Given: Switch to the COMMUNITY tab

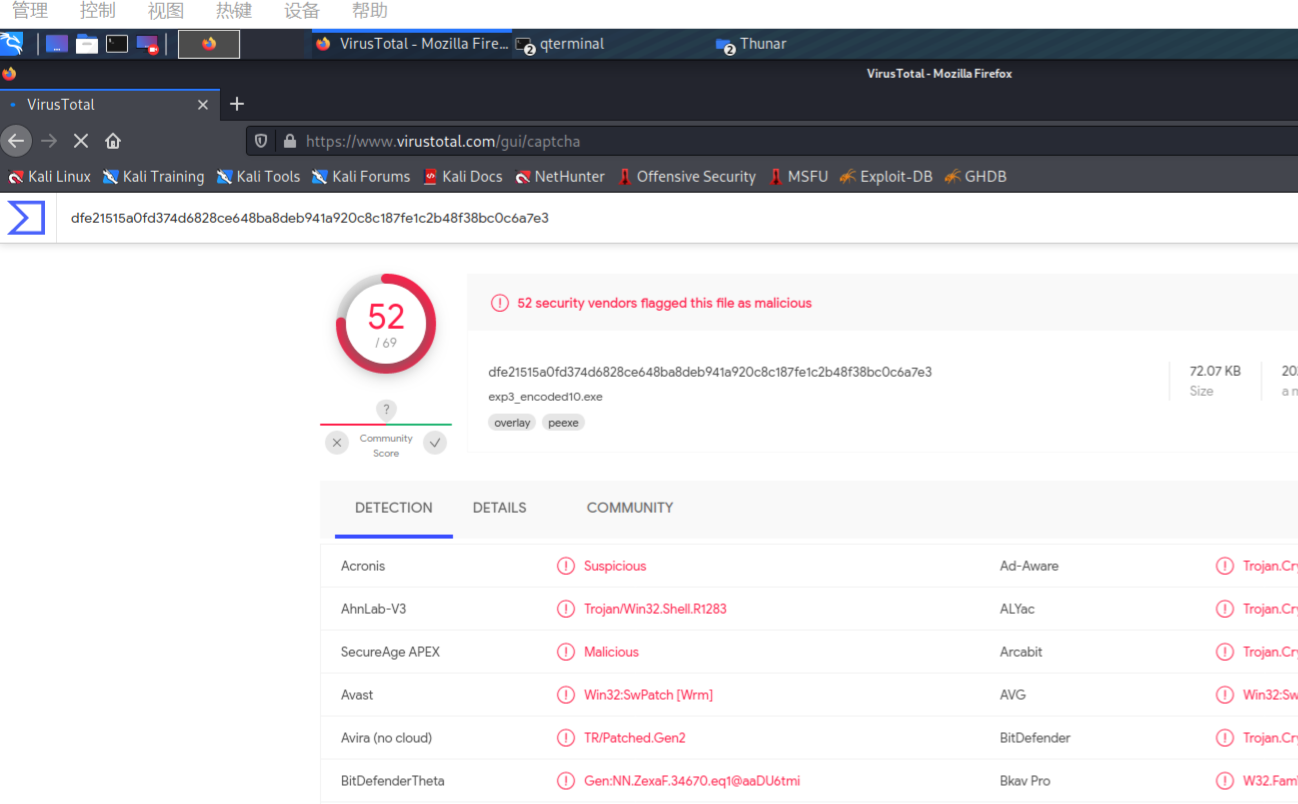Looking at the screenshot, I should [630, 508].
